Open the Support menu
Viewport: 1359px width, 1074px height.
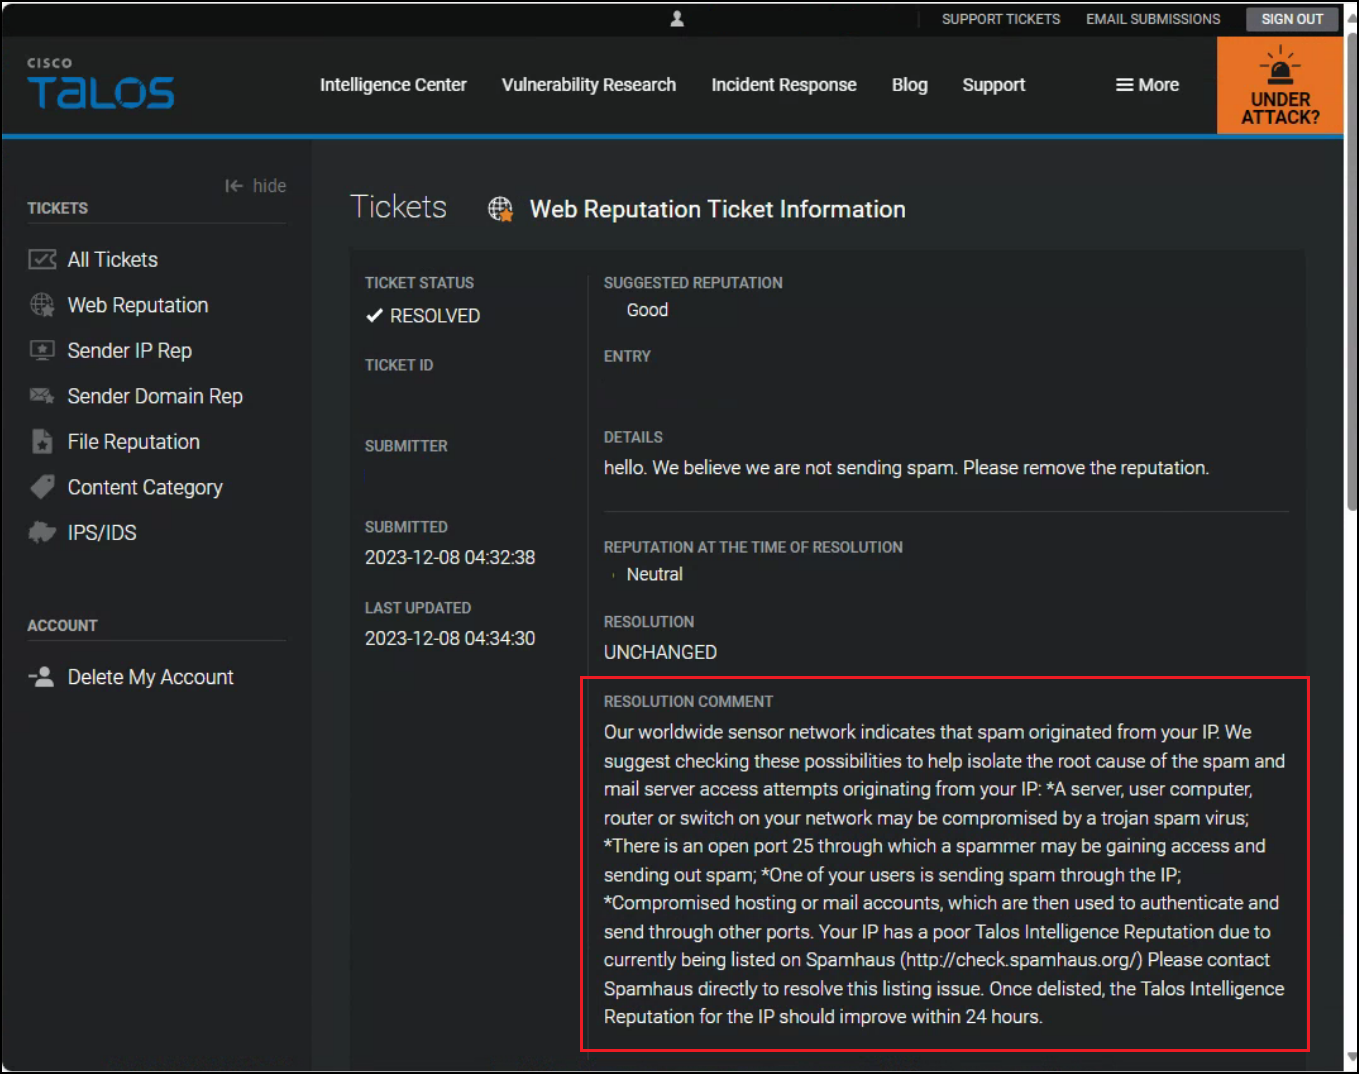click(x=994, y=85)
